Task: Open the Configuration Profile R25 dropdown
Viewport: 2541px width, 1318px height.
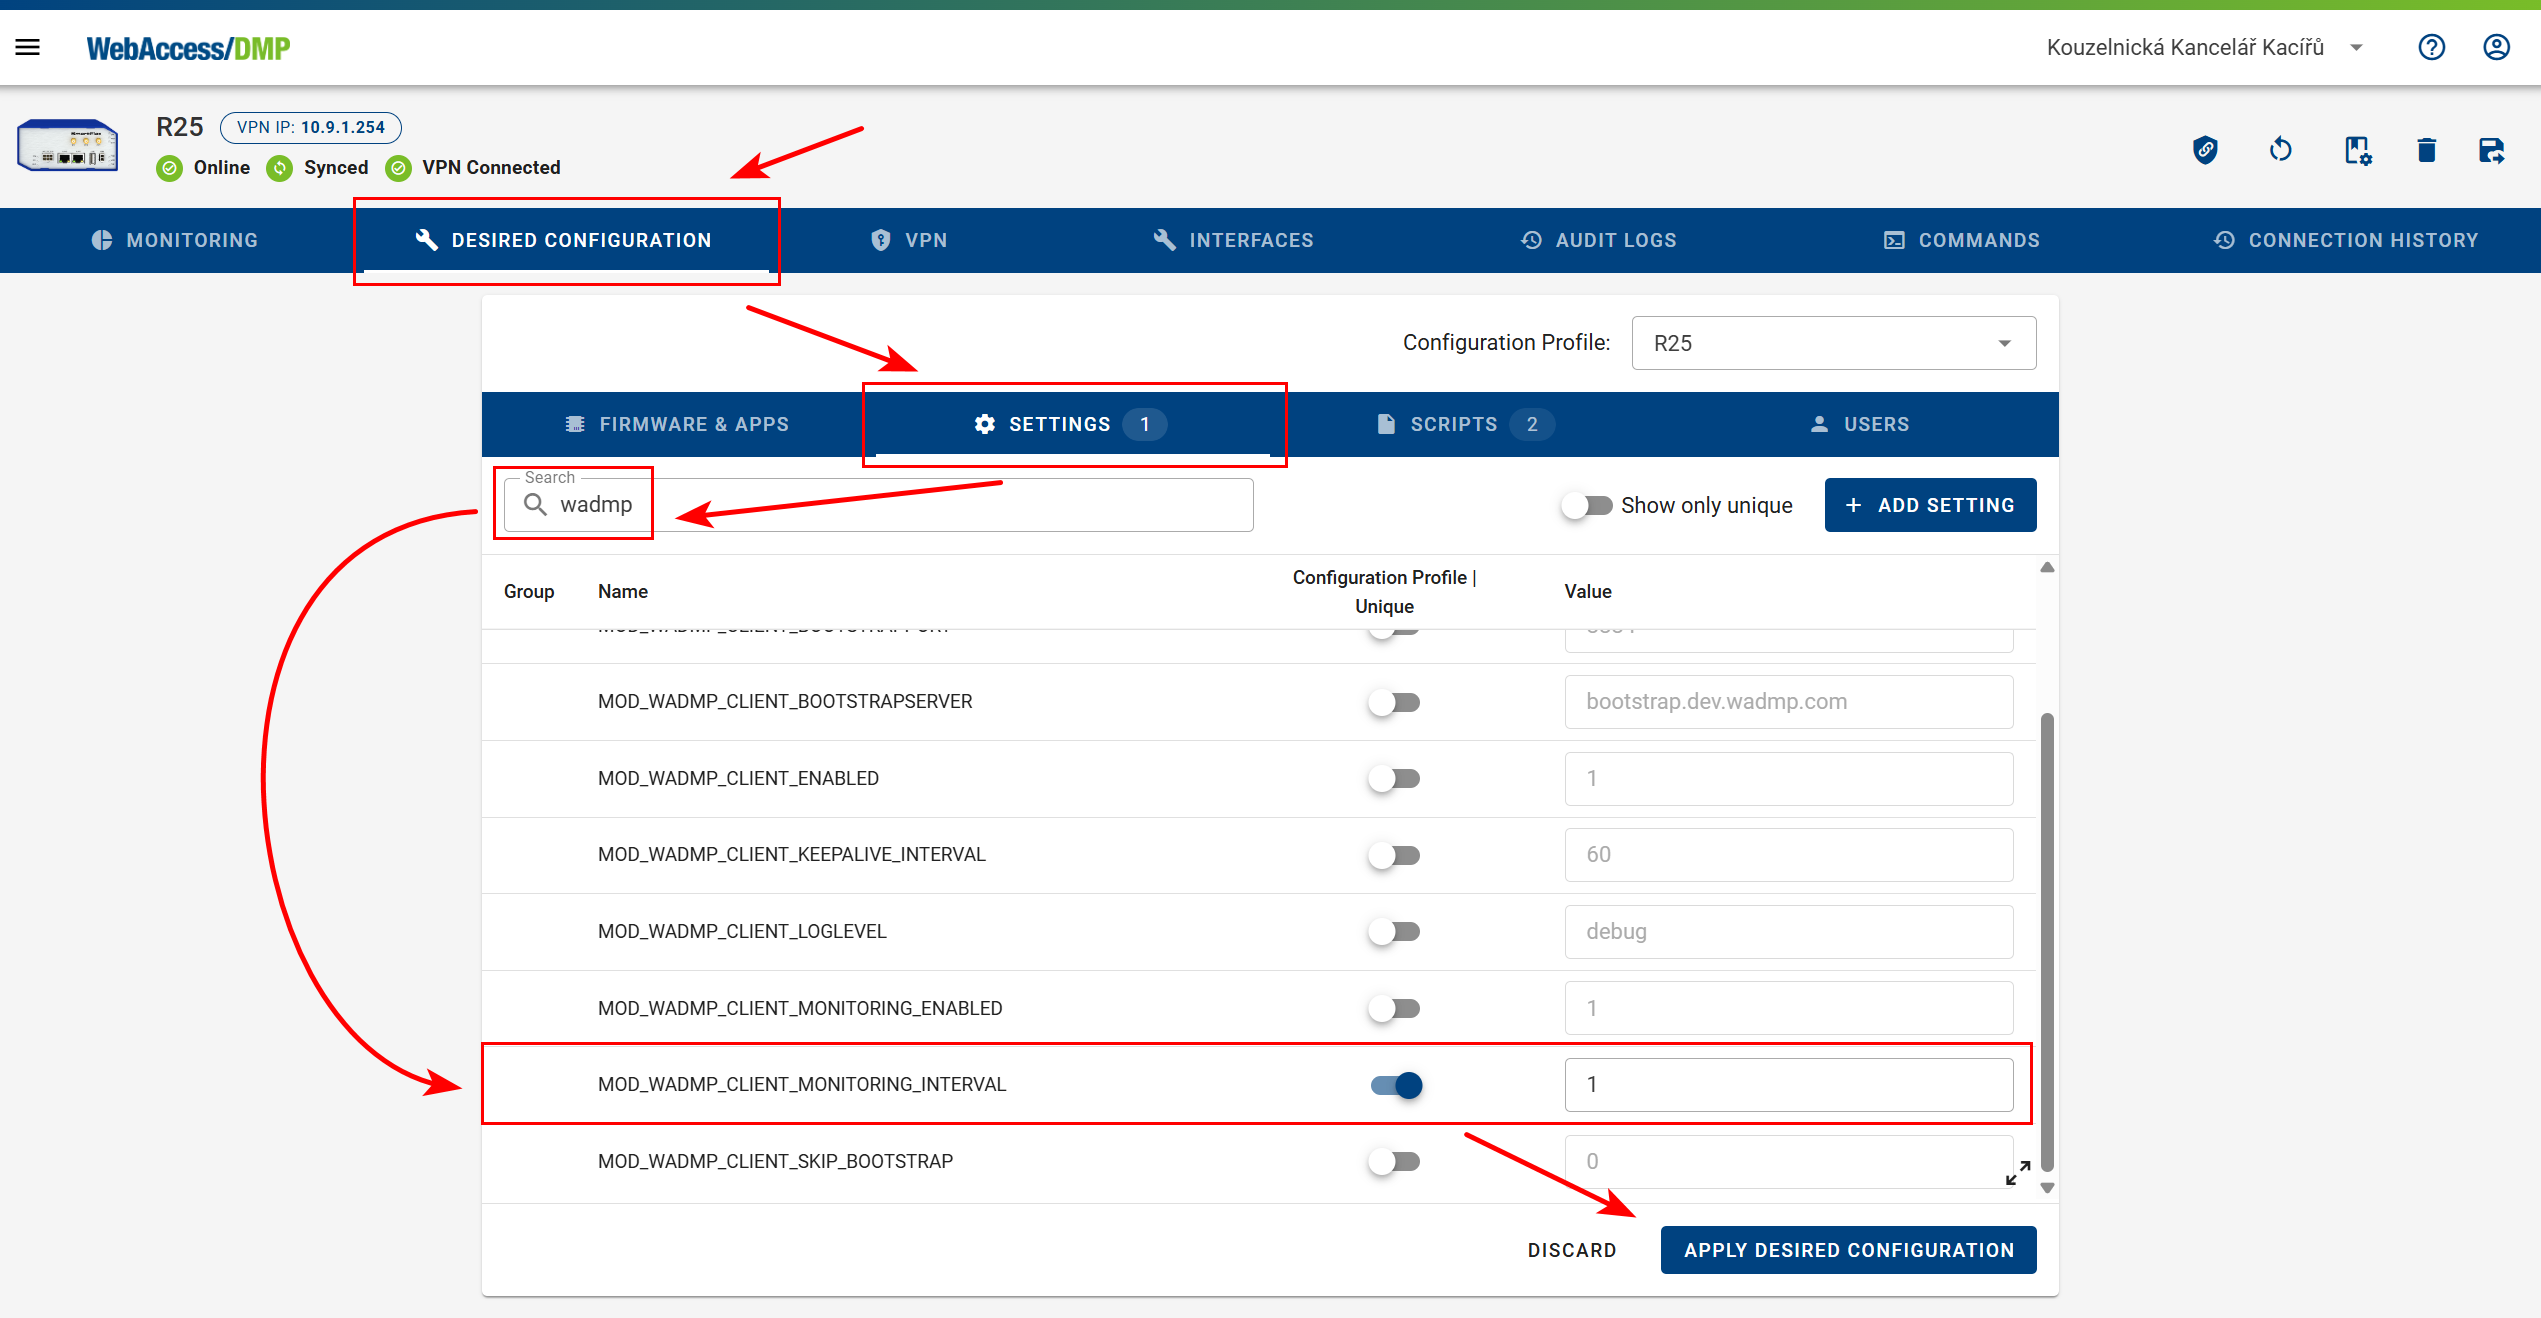Action: coord(1833,343)
